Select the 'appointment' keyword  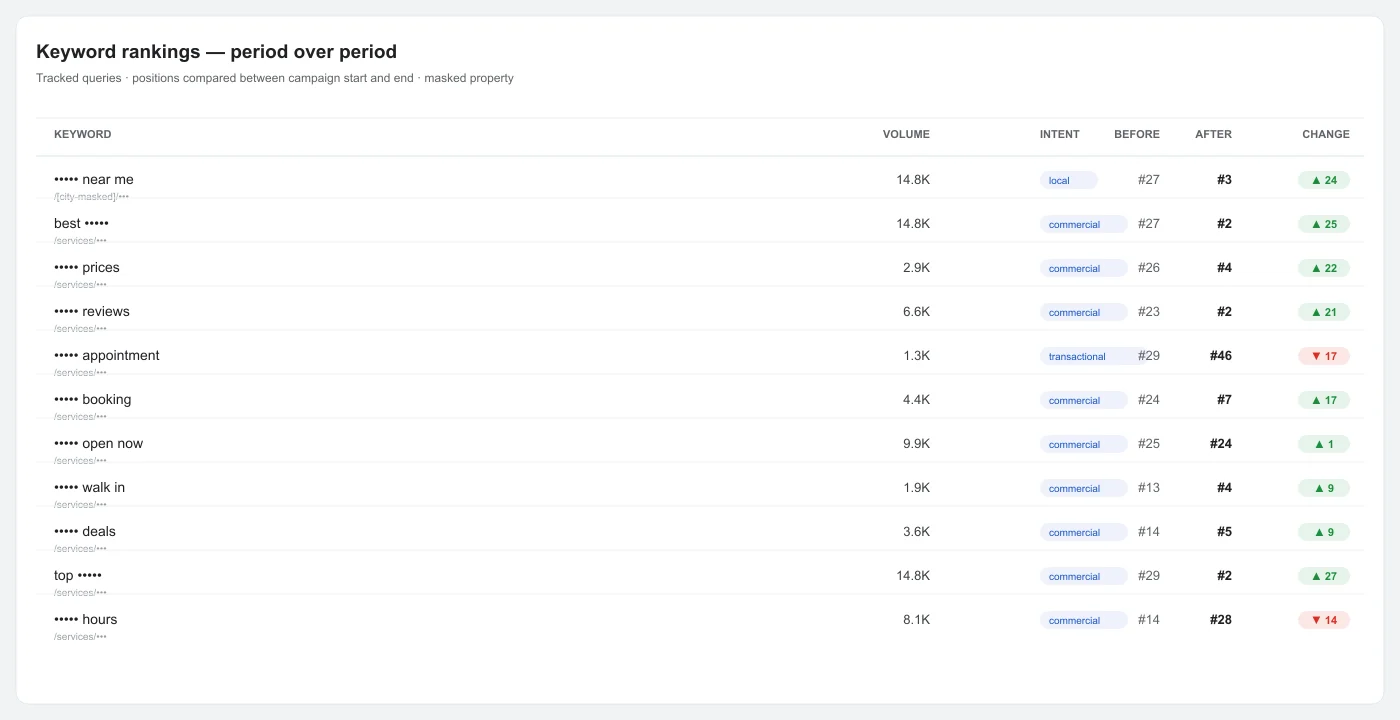107,355
